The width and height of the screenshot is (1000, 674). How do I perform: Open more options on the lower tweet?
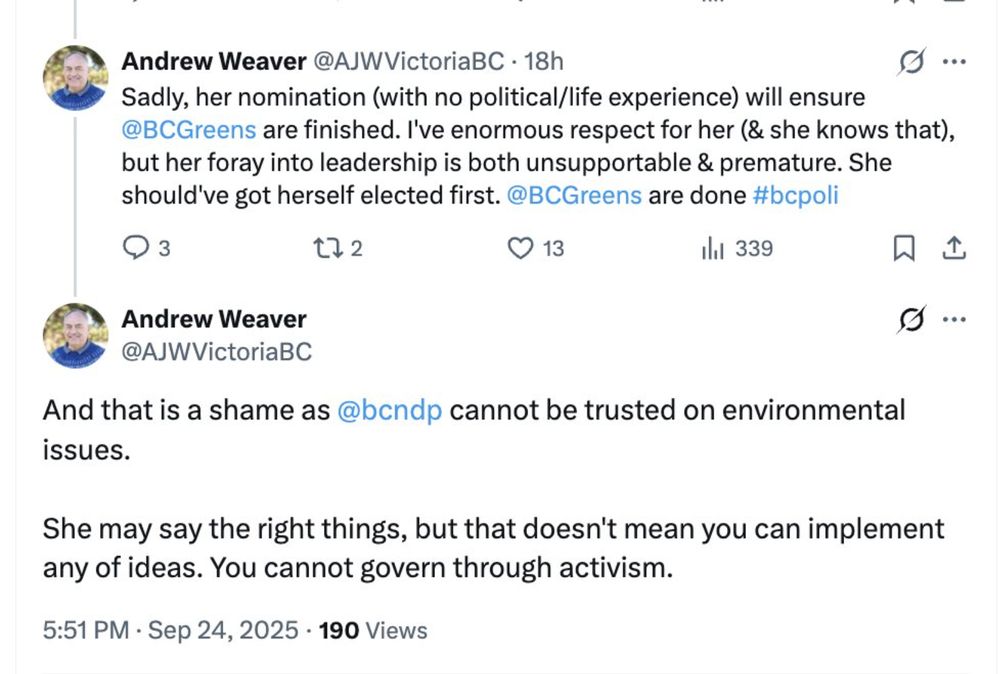[954, 320]
